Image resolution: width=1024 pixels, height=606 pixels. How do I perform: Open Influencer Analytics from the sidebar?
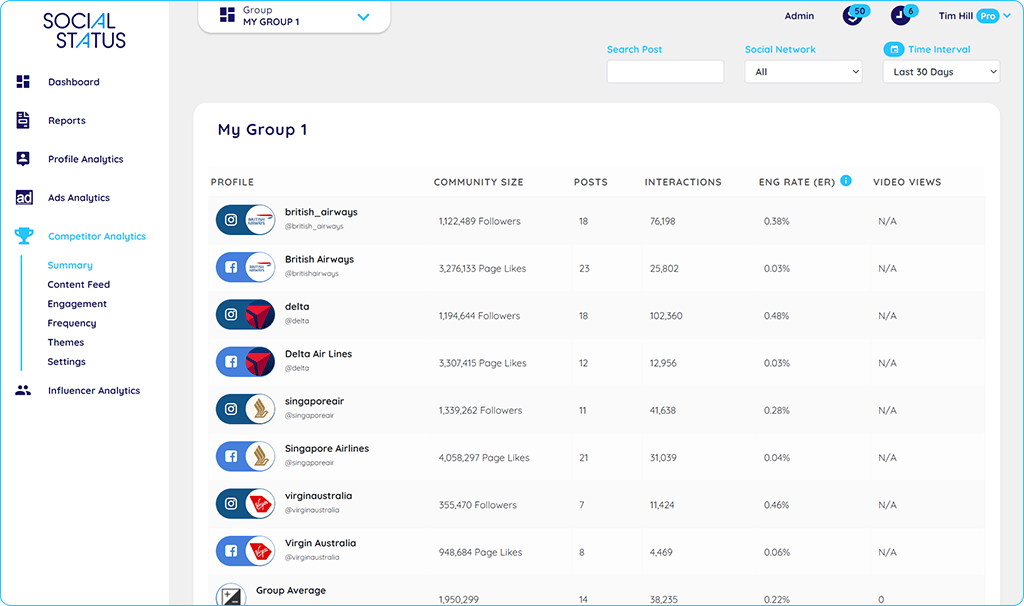(x=21, y=390)
